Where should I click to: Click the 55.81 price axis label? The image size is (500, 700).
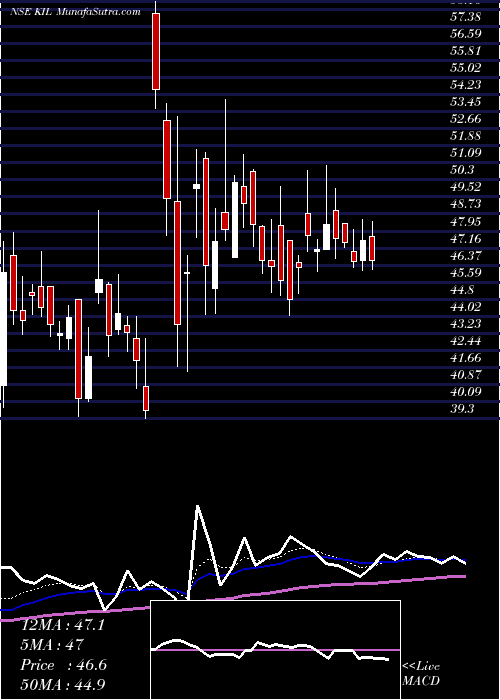[466, 51]
